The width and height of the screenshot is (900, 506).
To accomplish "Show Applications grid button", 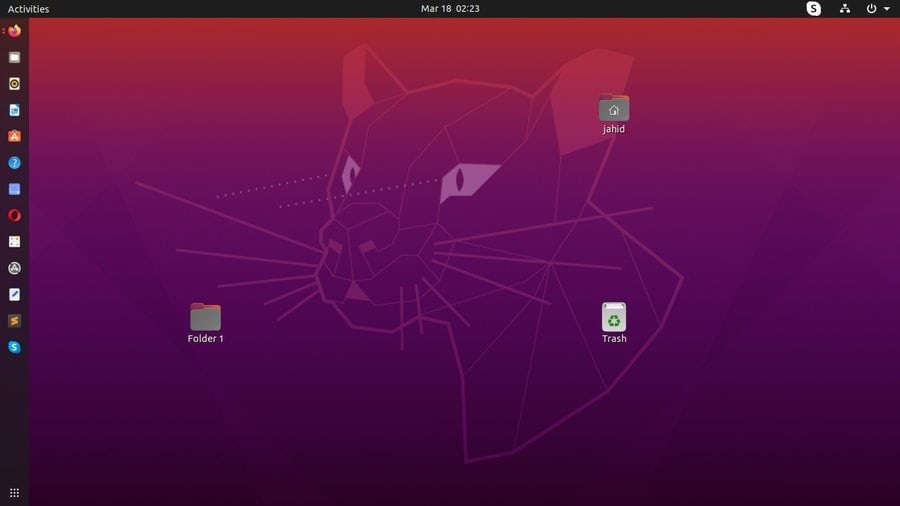I will coord(14,493).
